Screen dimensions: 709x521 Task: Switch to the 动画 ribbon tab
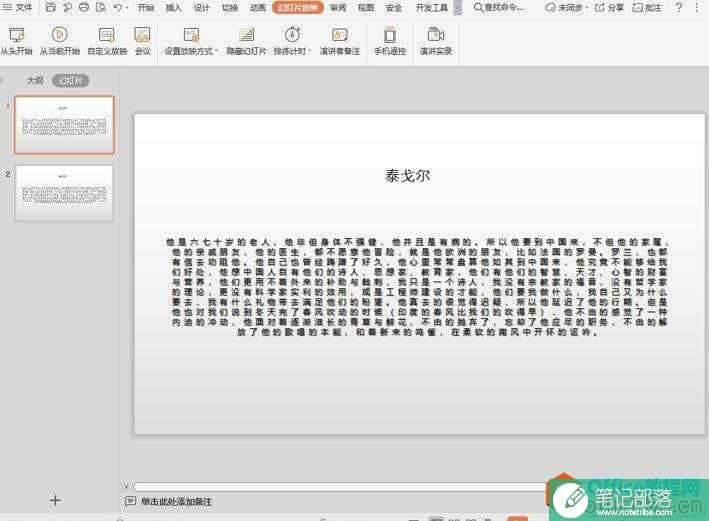tap(258, 8)
